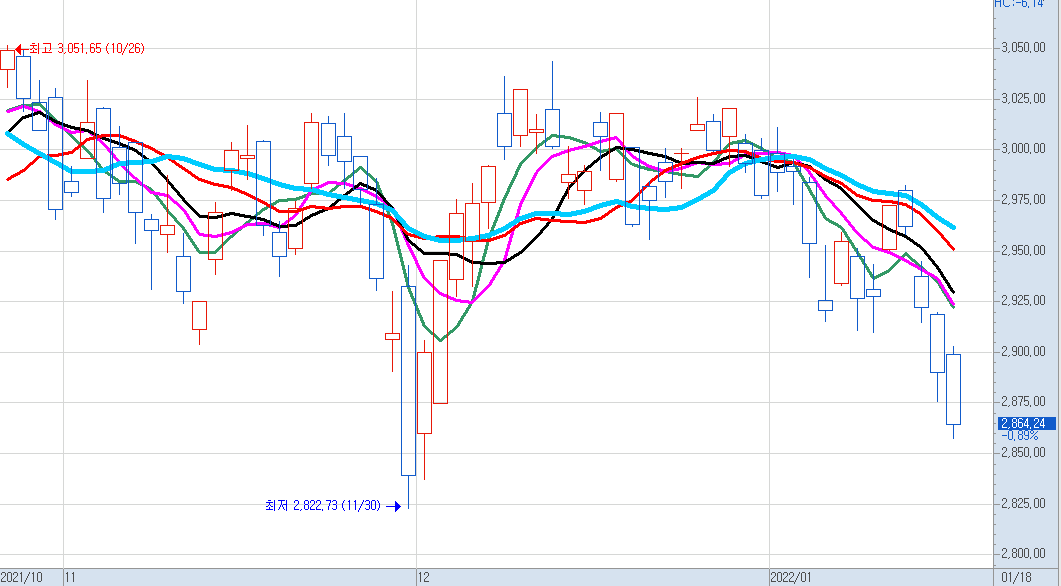Select the 3,000.00 price axis label
The image size is (1061, 586).
(x=1022, y=149)
